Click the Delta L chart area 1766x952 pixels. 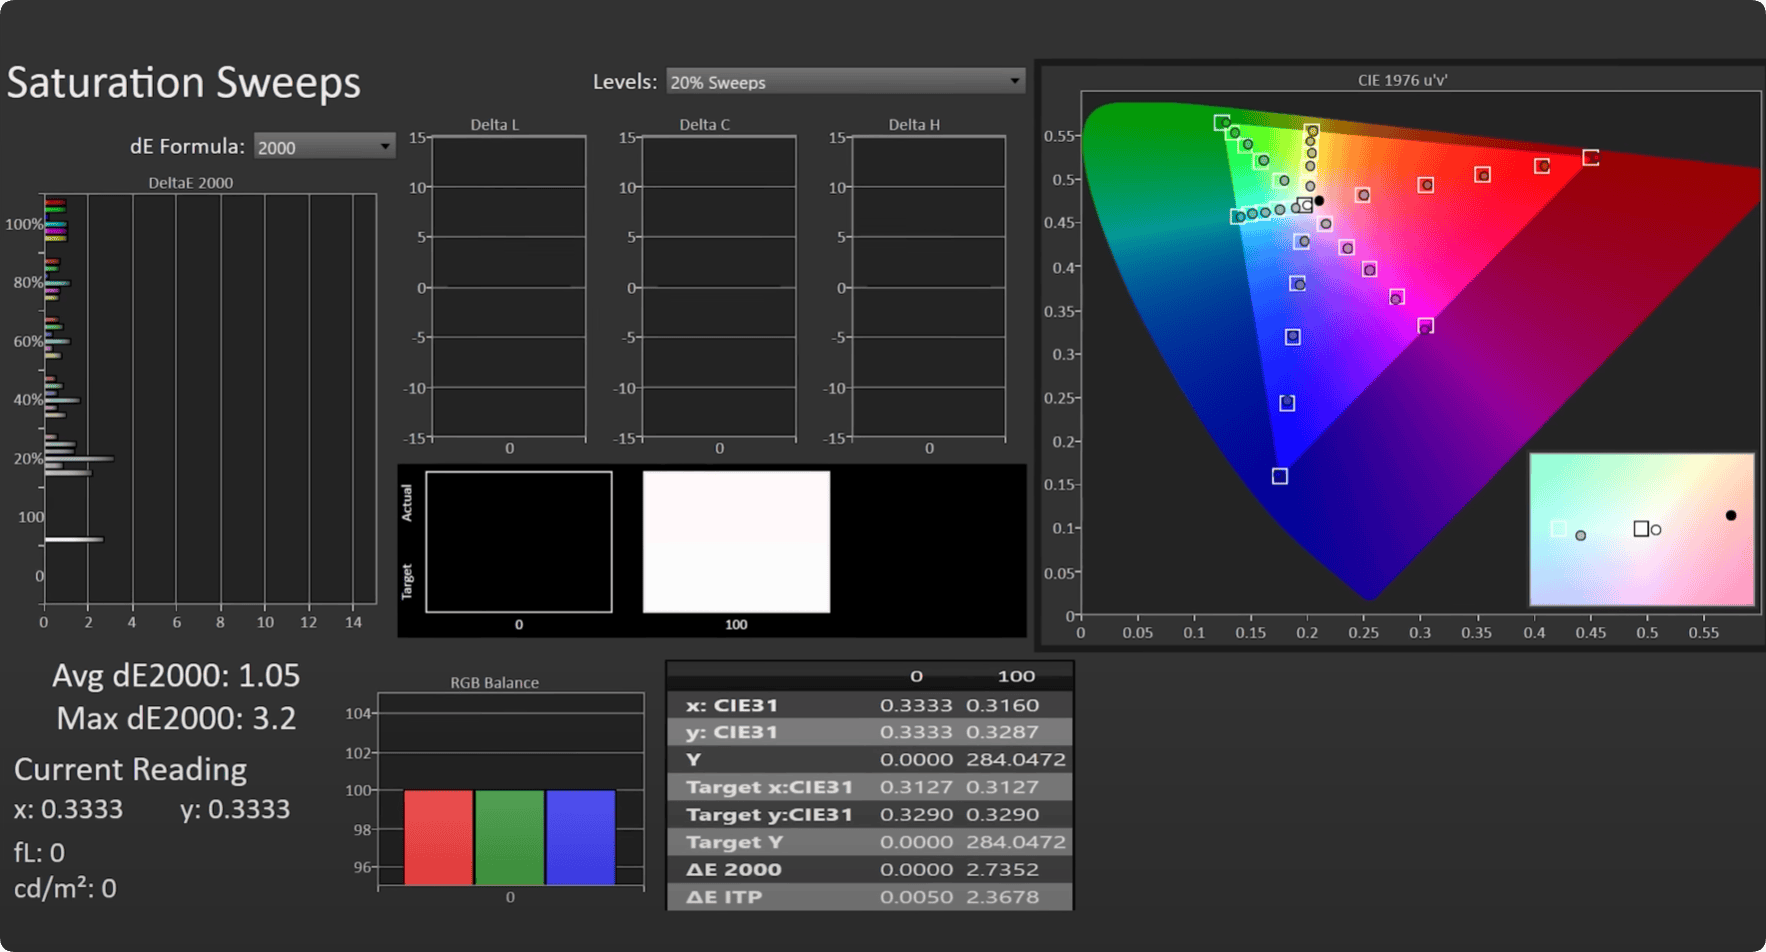pyautogui.click(x=509, y=287)
